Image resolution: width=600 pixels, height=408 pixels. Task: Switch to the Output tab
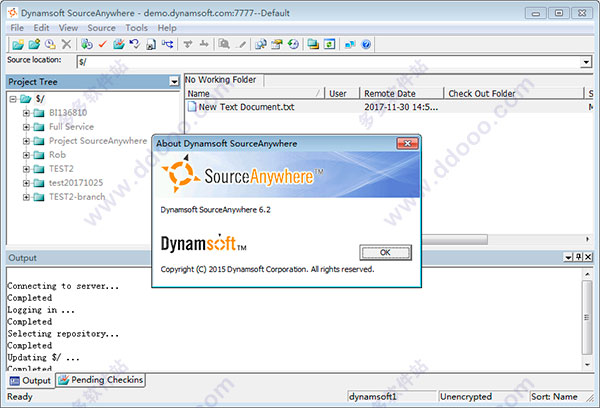click(x=31, y=380)
